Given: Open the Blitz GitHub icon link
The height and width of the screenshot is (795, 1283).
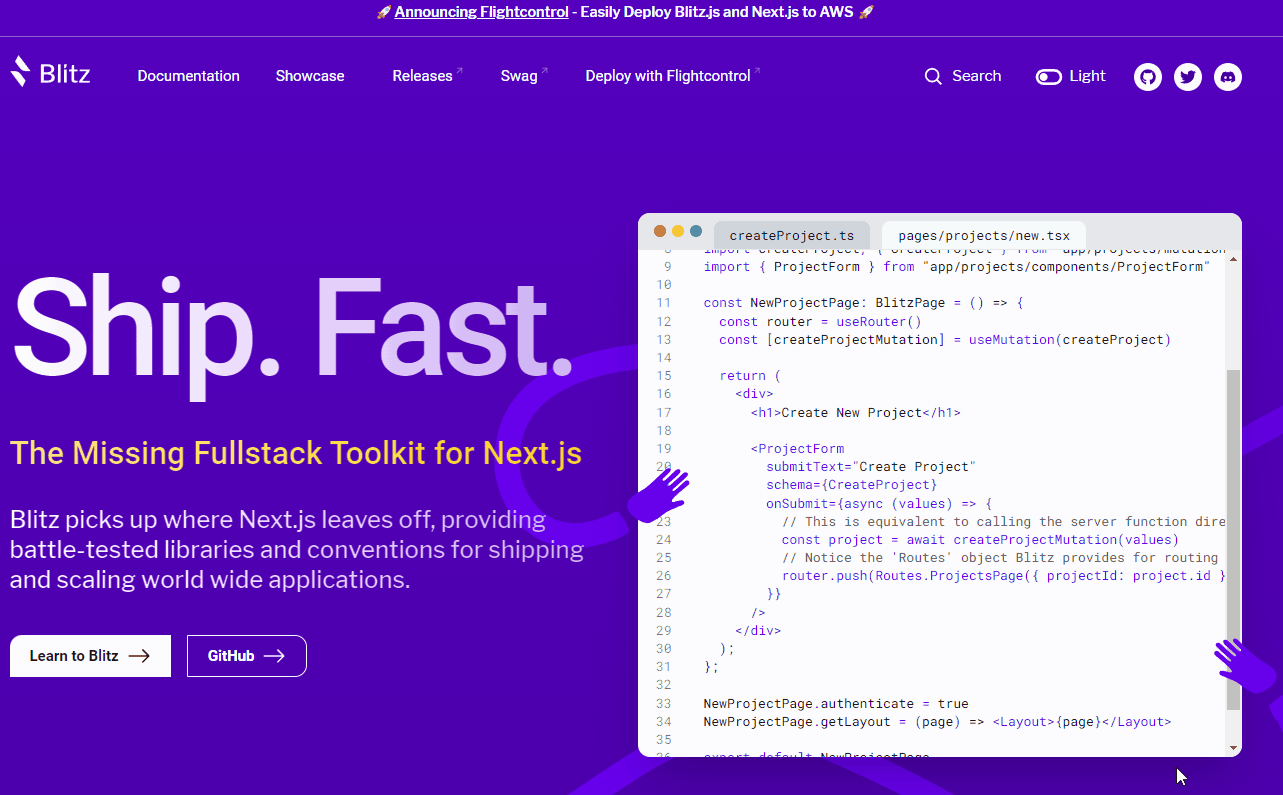Looking at the screenshot, I should (1148, 77).
